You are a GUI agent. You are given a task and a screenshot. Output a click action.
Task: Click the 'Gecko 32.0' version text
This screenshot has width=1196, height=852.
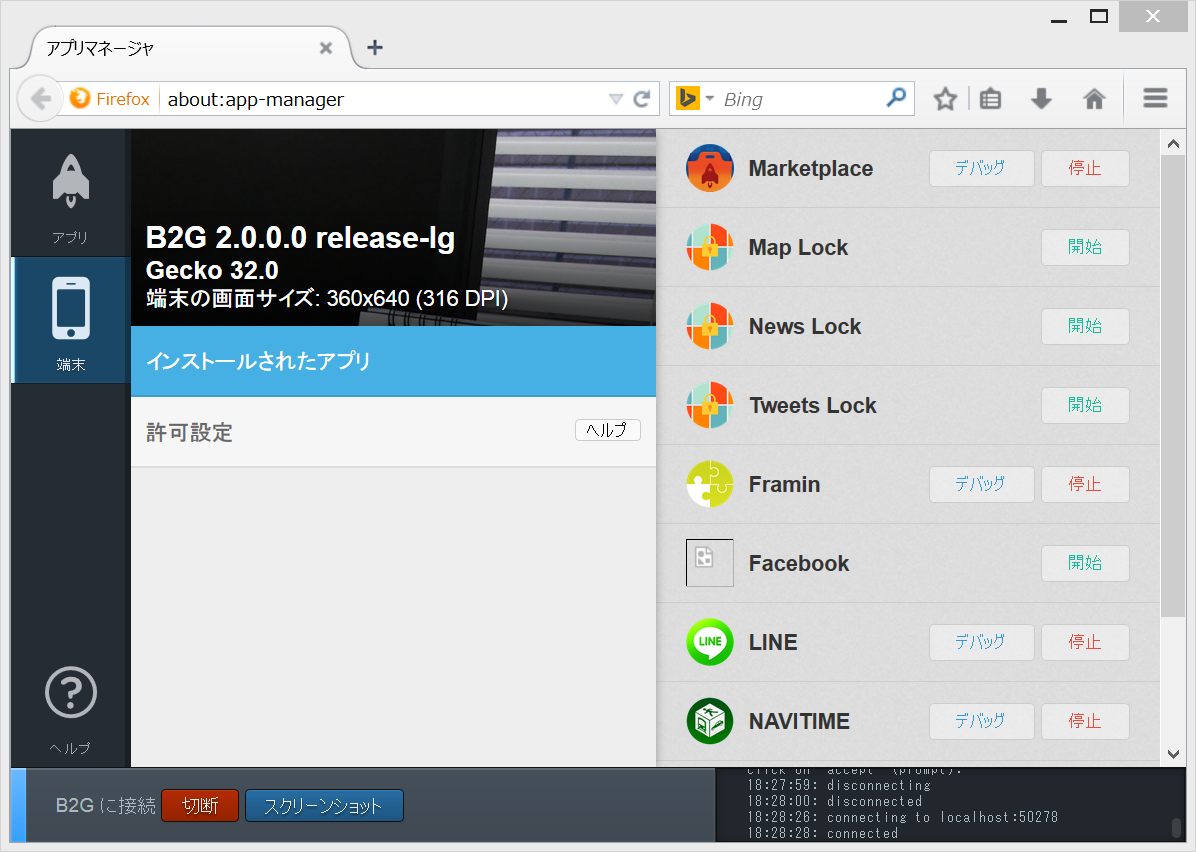tap(212, 271)
